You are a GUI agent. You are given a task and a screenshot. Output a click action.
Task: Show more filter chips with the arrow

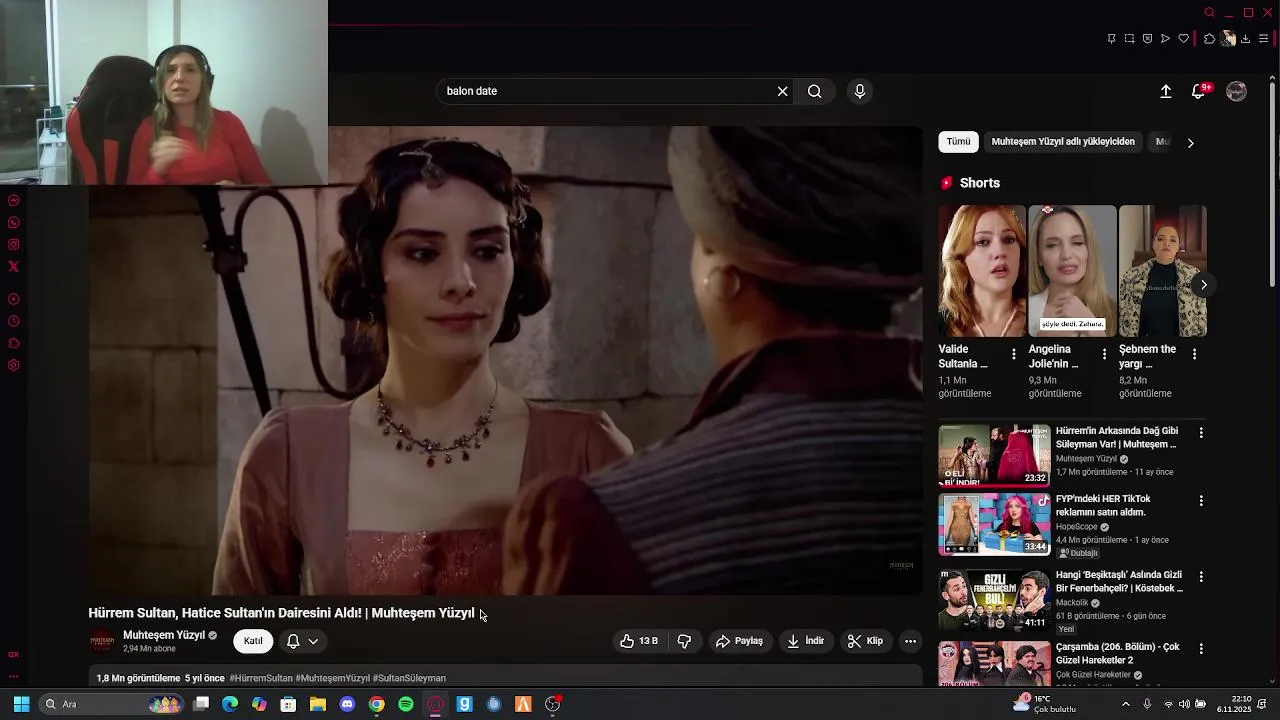click(1190, 143)
